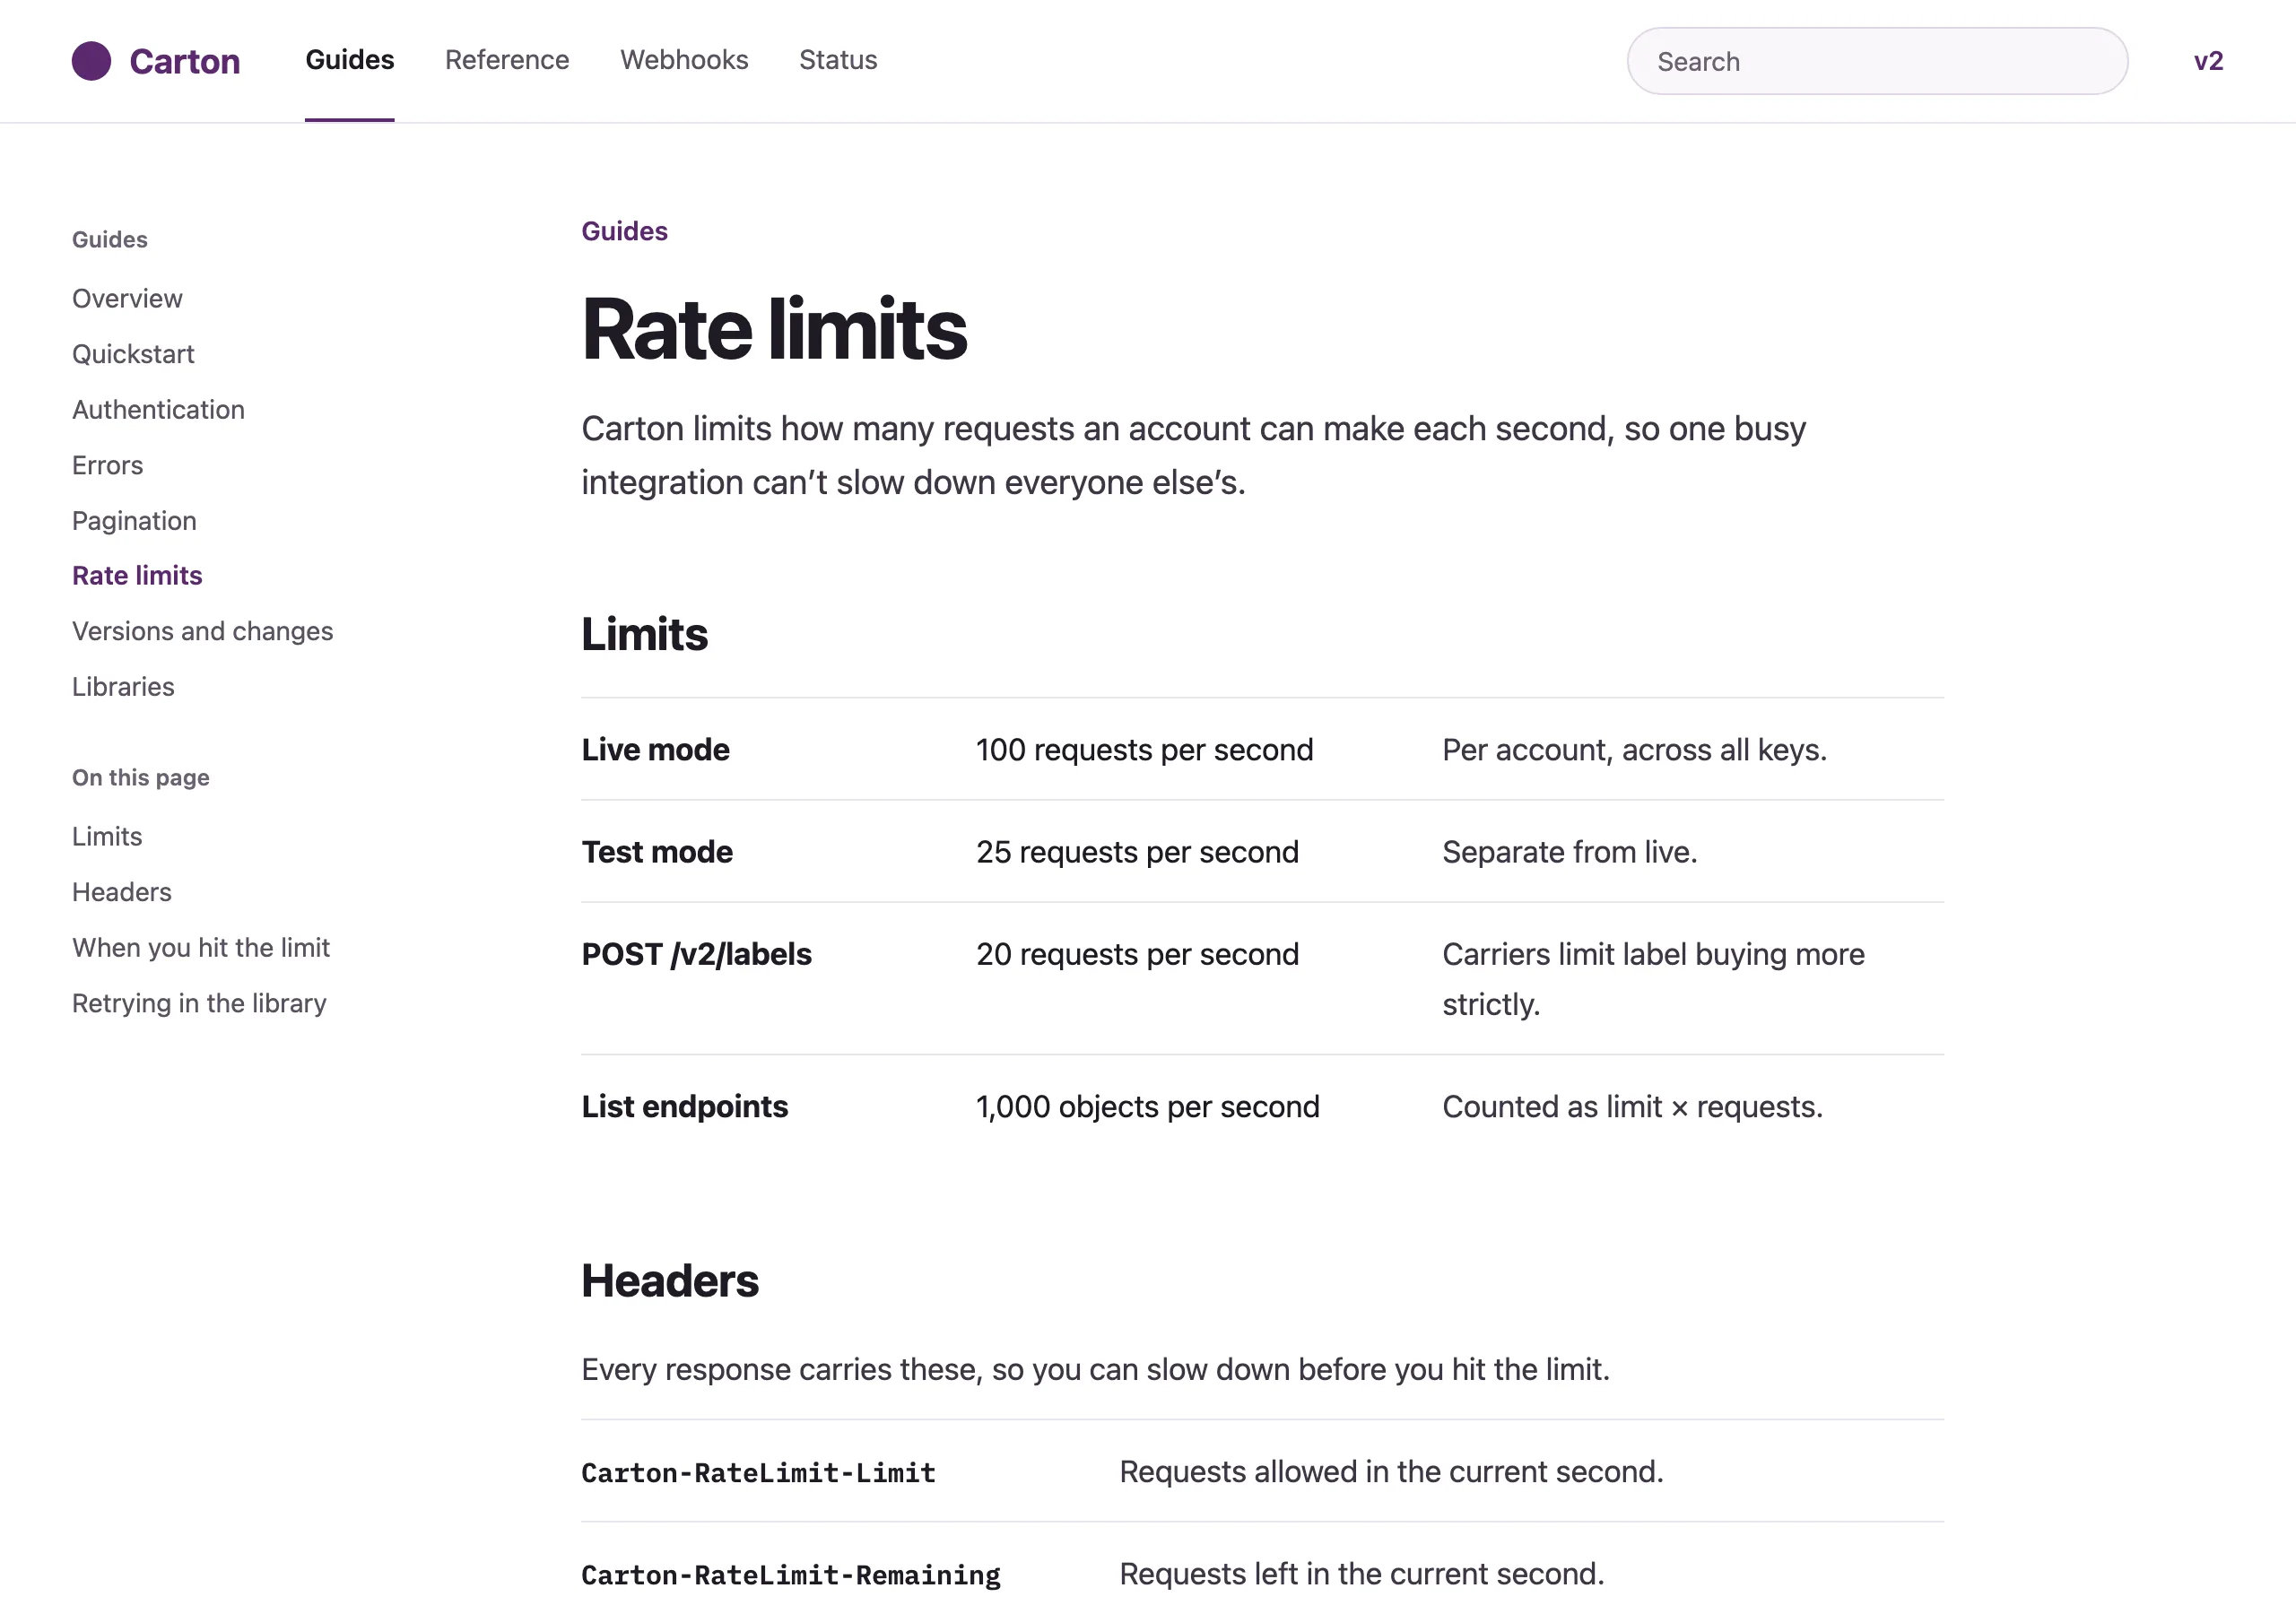Click the Separate from live note
Screen dimensions: 2296x1614
click(x=1569, y=851)
